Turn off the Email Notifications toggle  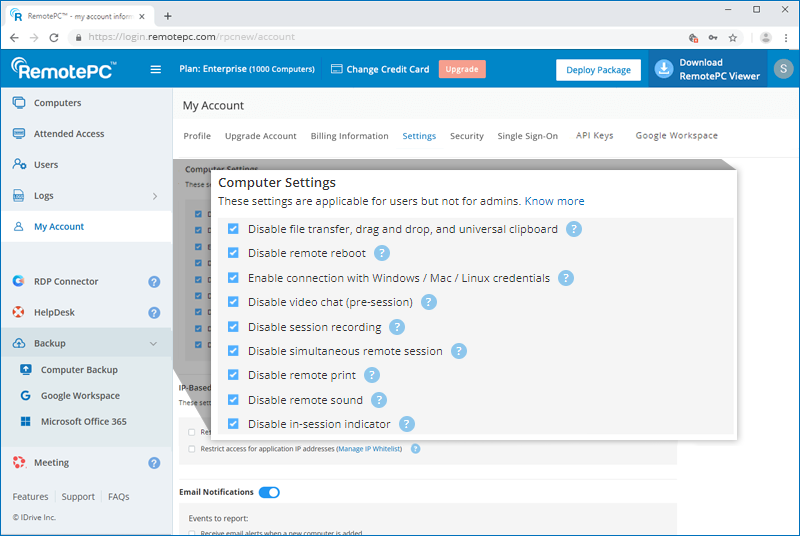pyautogui.click(x=269, y=492)
